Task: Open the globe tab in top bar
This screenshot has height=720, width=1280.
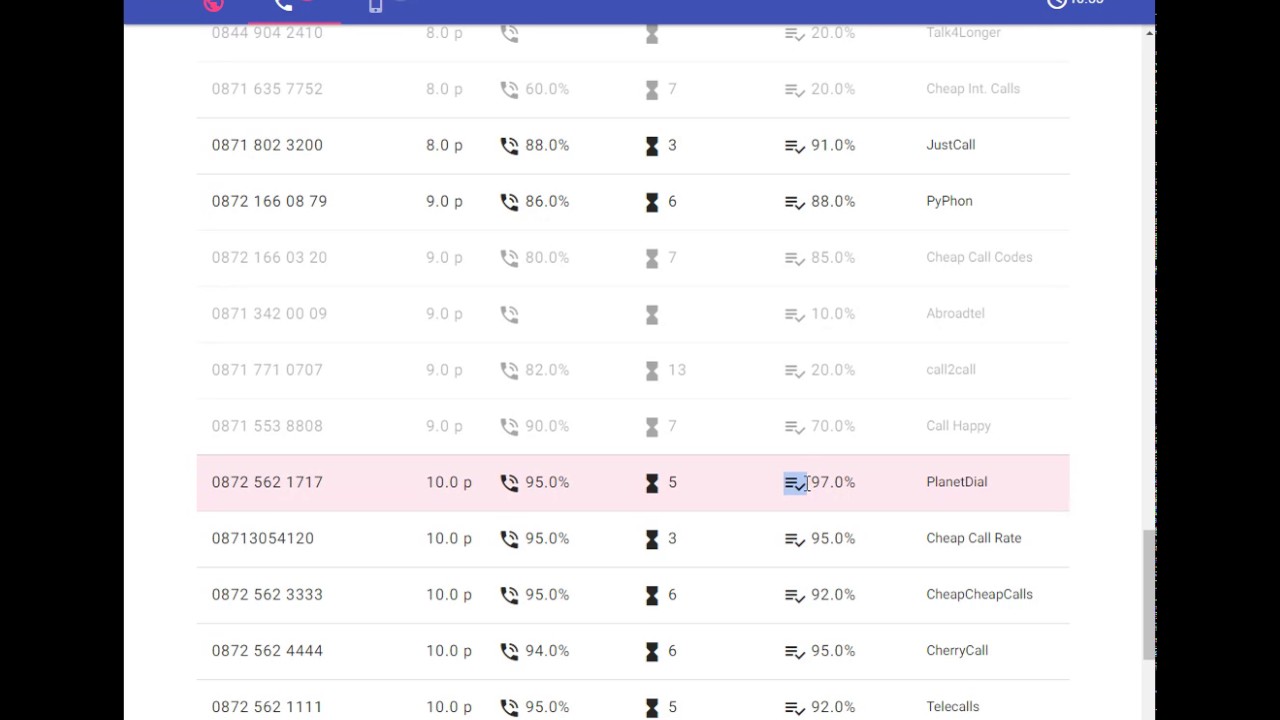Action: coord(213,5)
